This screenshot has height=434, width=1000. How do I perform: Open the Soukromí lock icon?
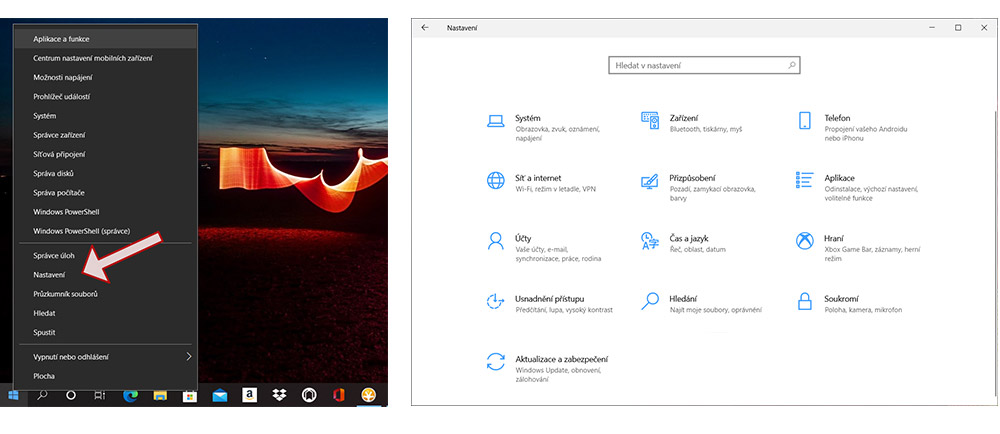[804, 301]
